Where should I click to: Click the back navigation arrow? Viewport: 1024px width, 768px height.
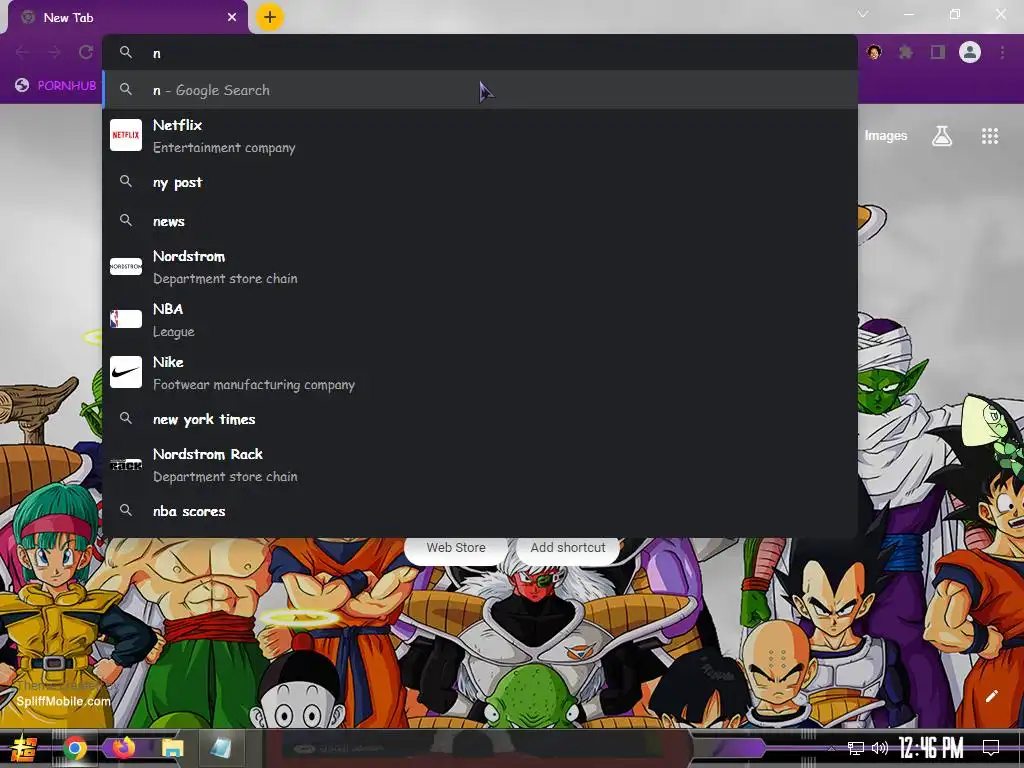[x=22, y=52]
